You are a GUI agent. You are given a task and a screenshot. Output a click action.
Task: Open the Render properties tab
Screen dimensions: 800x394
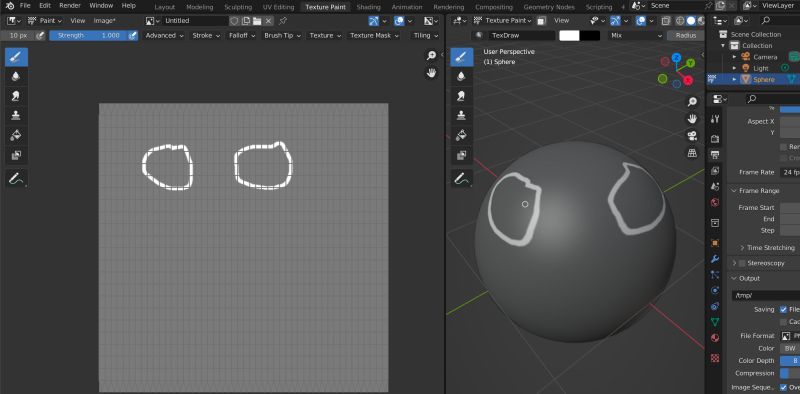coord(715,138)
